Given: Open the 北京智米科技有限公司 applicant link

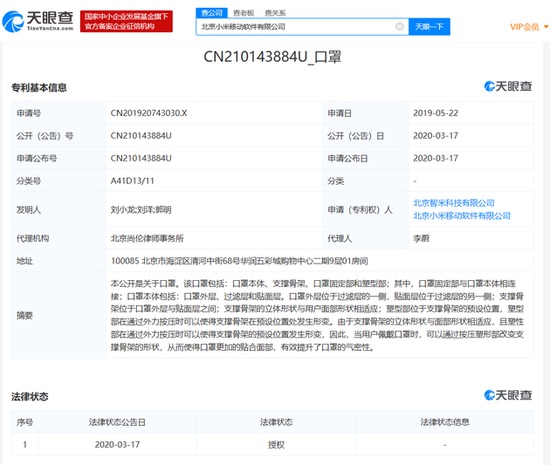Looking at the screenshot, I should point(454,203).
